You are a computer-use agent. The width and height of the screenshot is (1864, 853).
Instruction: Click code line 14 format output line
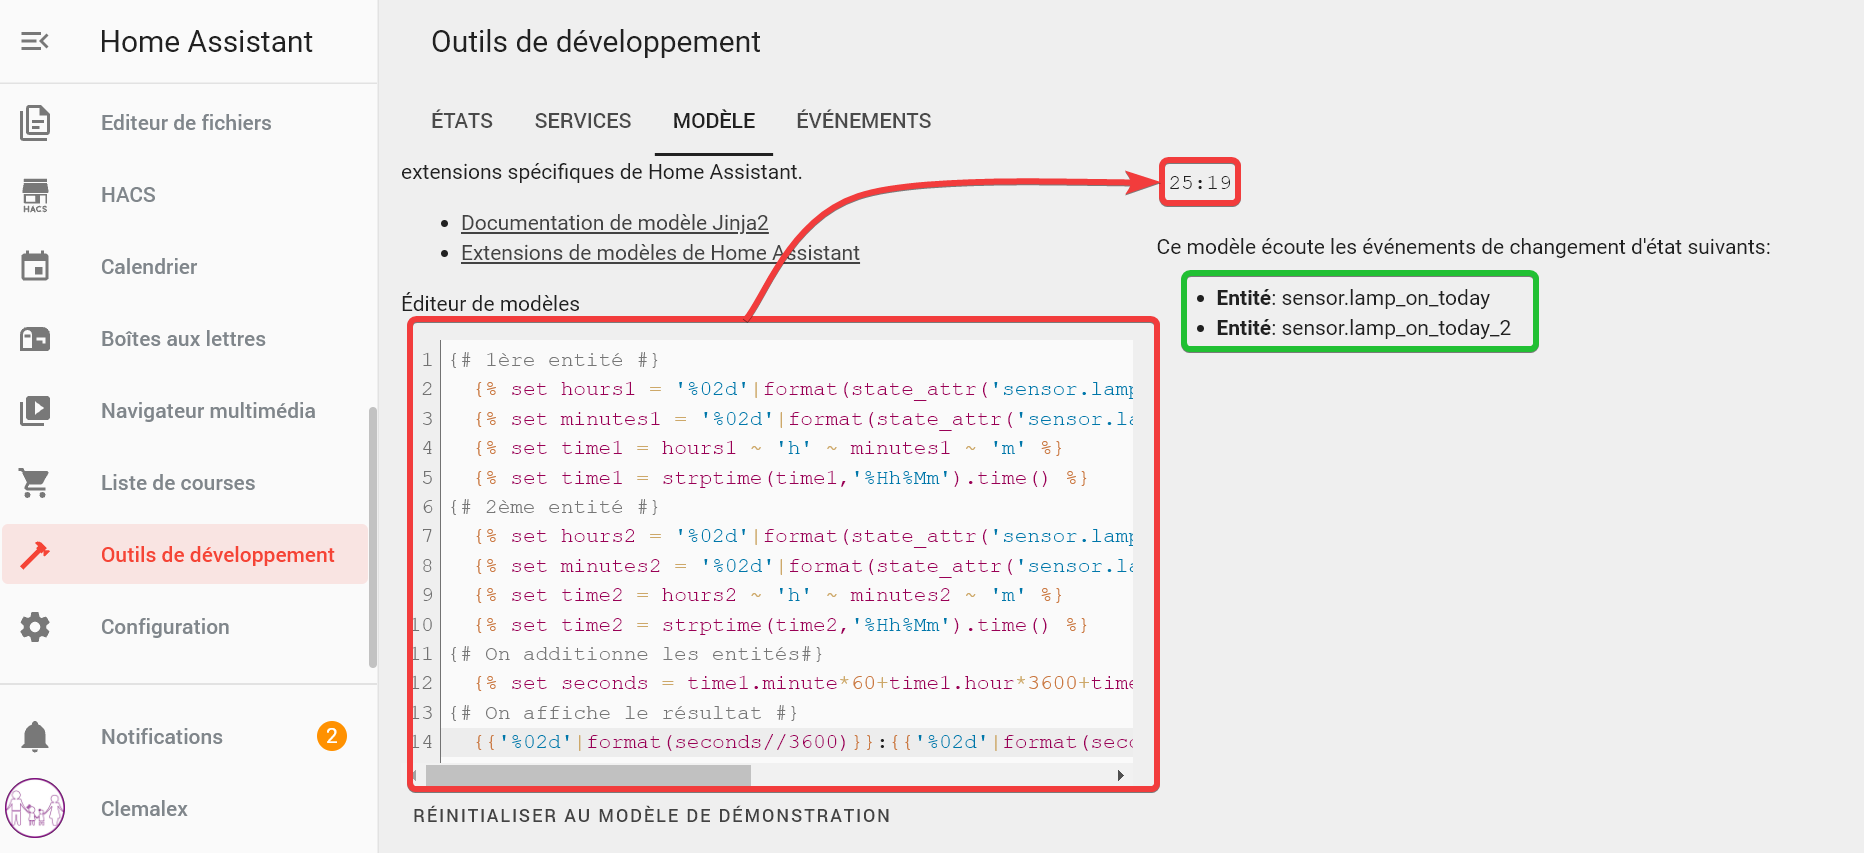(x=803, y=742)
